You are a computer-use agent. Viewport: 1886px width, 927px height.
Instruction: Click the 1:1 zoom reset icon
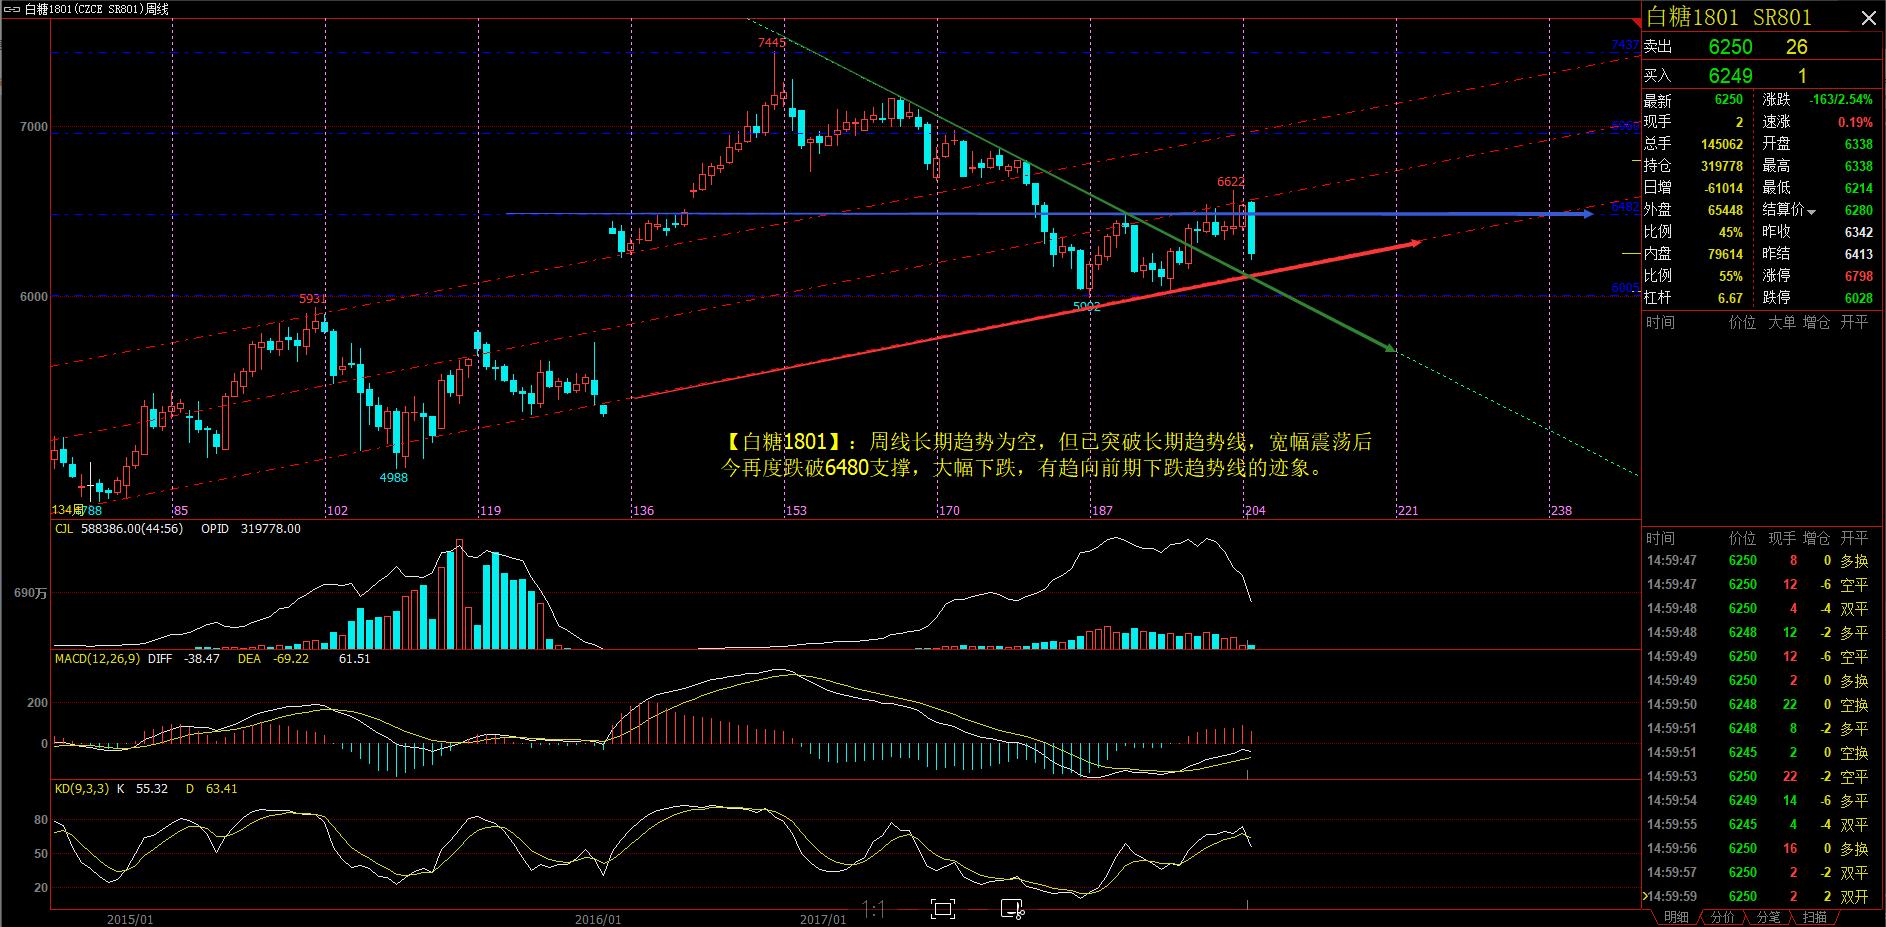(x=873, y=909)
